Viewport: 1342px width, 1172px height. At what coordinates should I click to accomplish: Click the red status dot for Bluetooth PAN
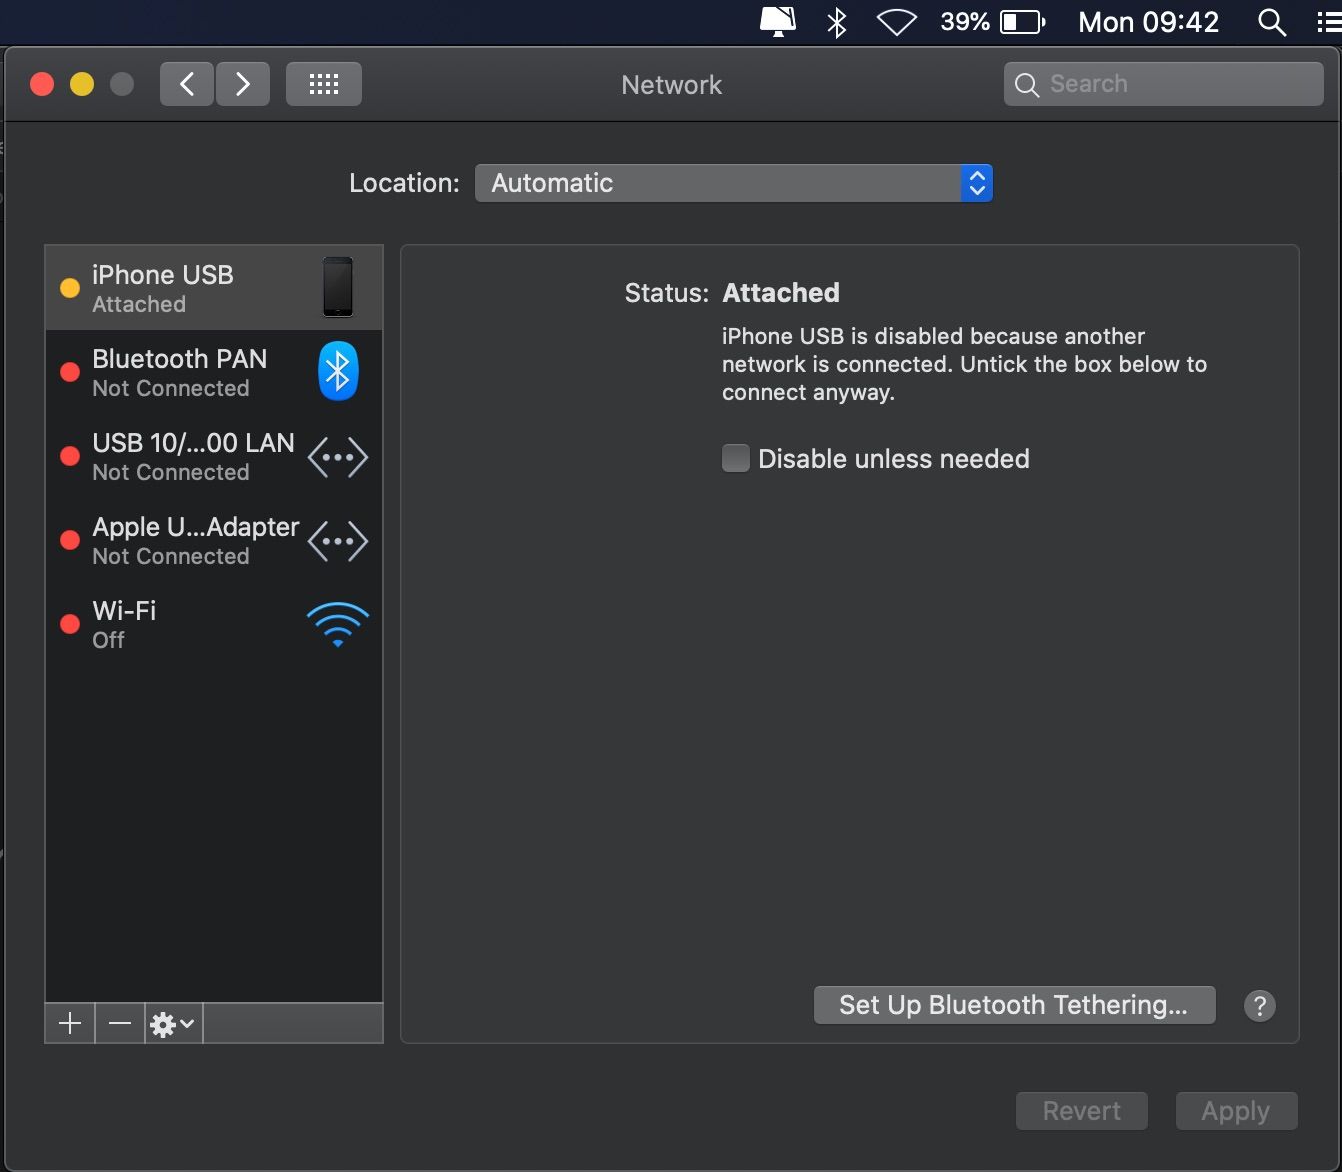coord(70,372)
